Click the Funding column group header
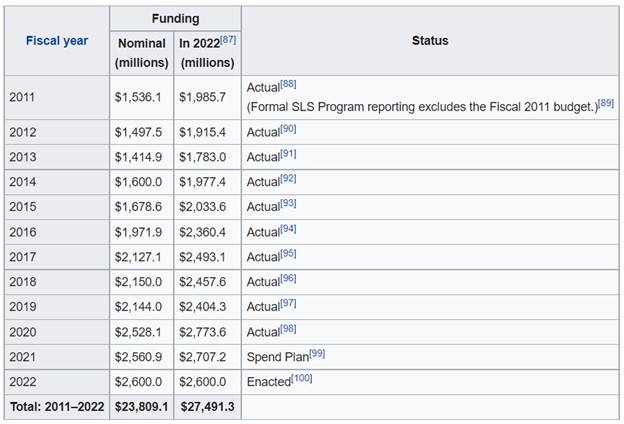The width and height of the screenshot is (624, 424). tap(176, 19)
